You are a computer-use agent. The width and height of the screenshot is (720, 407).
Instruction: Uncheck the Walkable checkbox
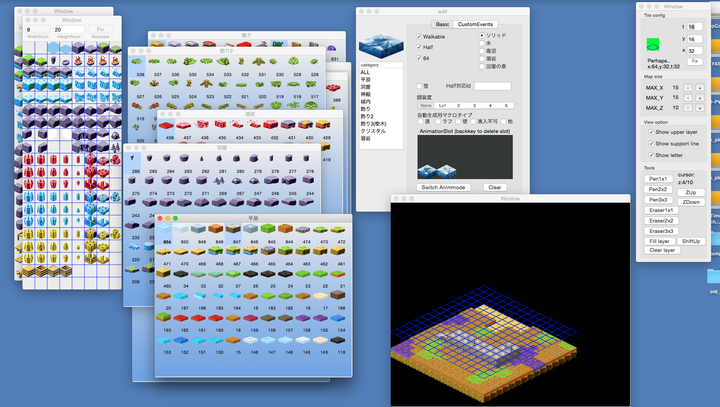click(419, 37)
